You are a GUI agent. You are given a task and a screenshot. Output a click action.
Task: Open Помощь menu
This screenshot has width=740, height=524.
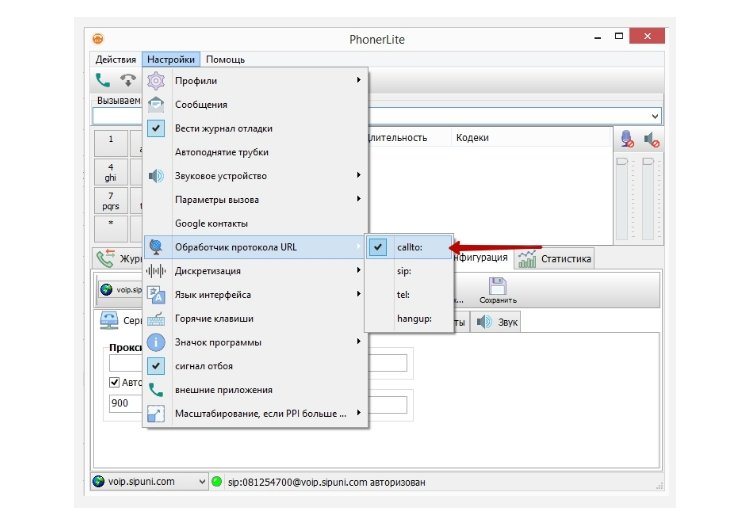[225, 59]
